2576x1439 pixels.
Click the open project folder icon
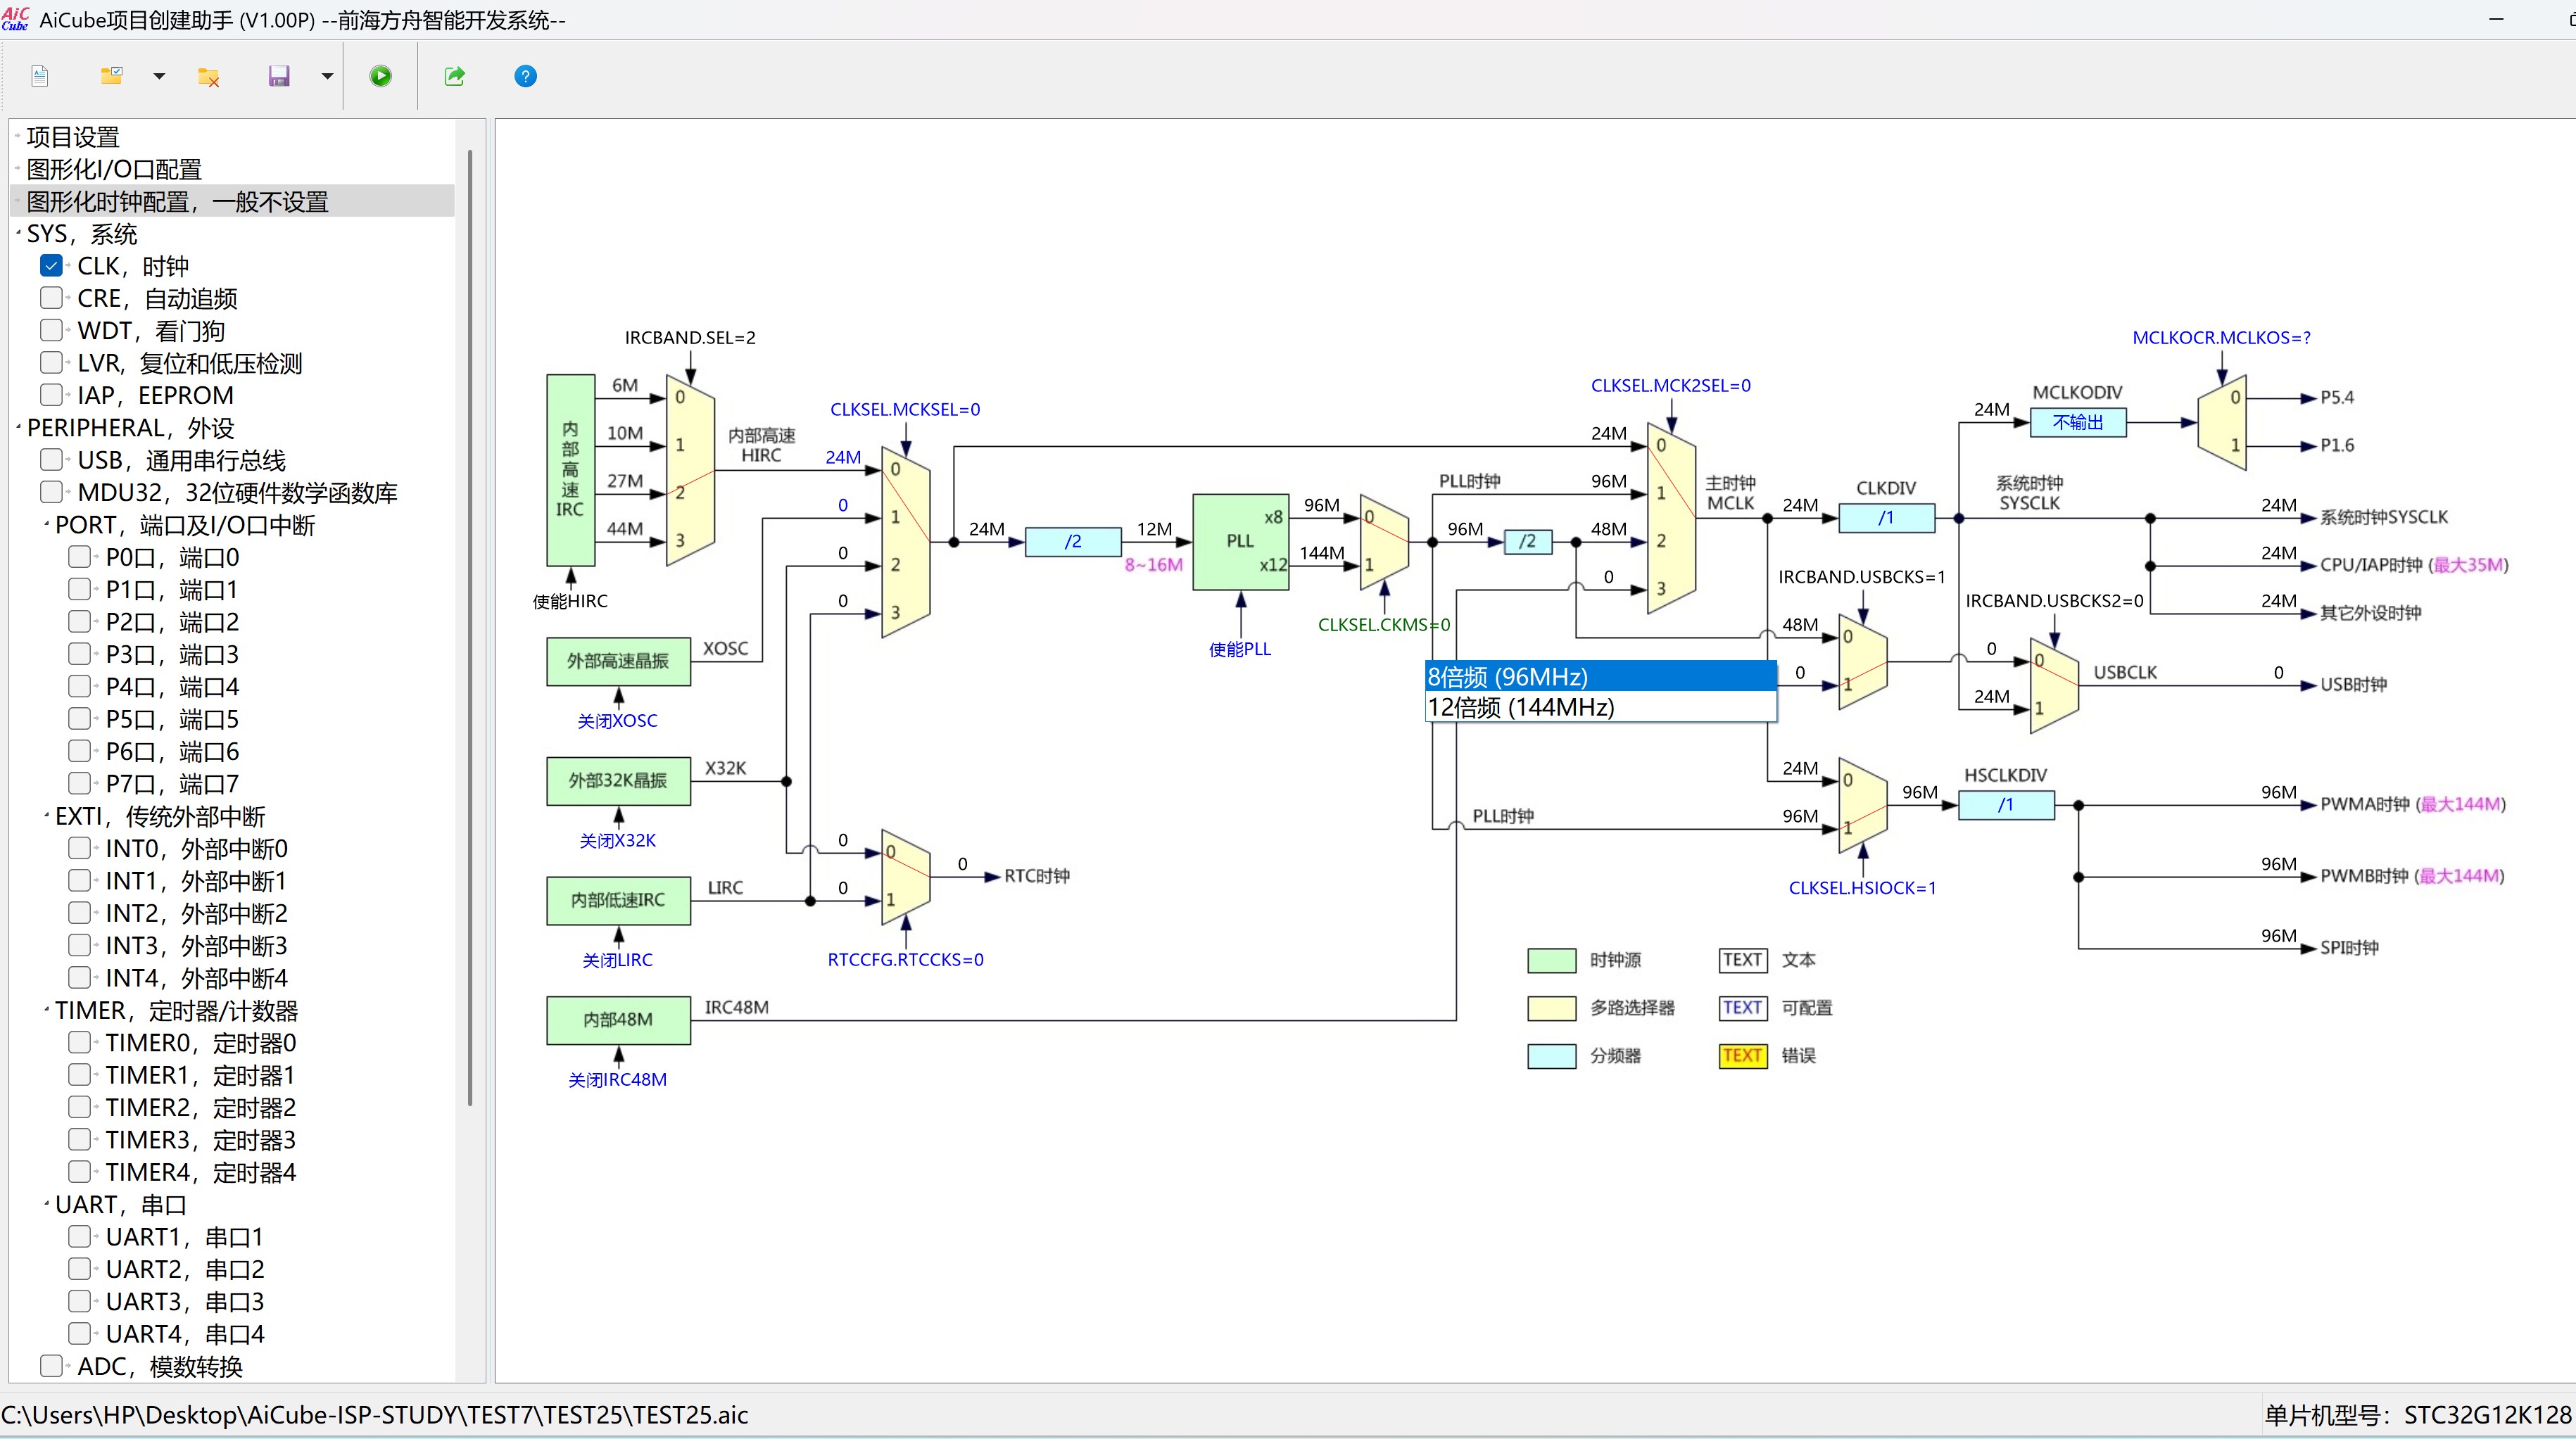(112, 76)
